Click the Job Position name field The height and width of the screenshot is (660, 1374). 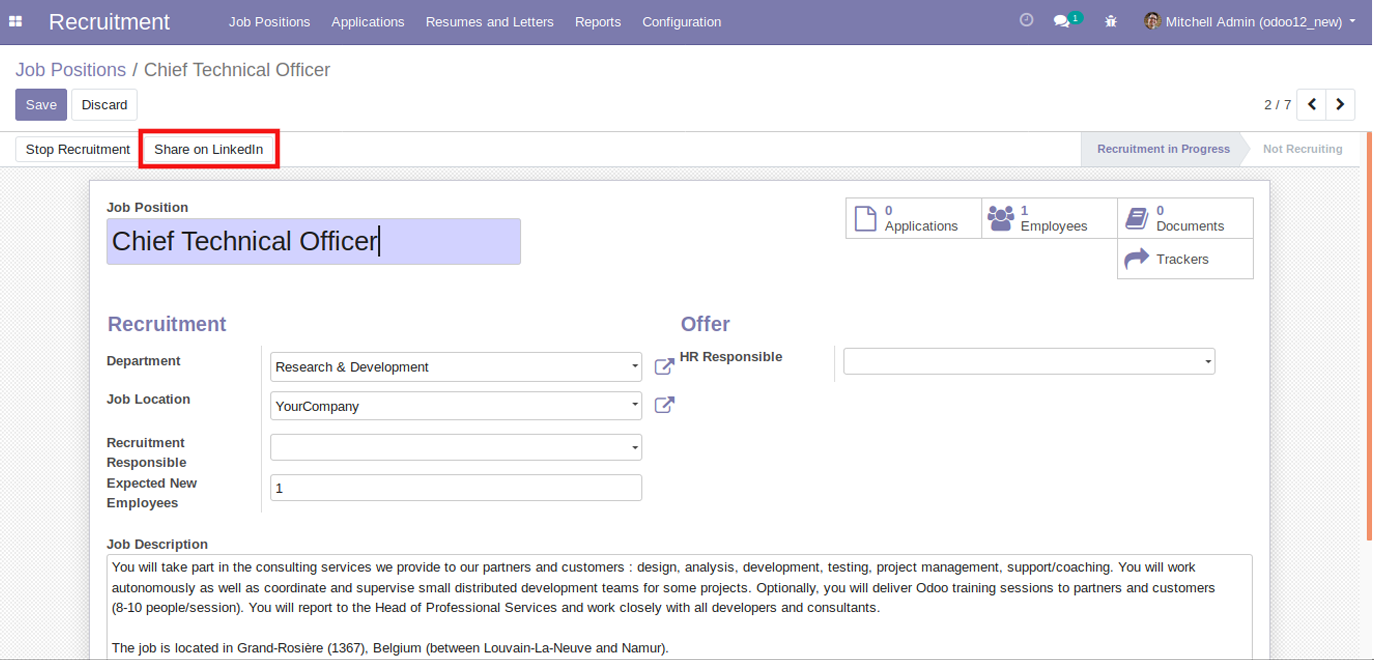(x=314, y=241)
